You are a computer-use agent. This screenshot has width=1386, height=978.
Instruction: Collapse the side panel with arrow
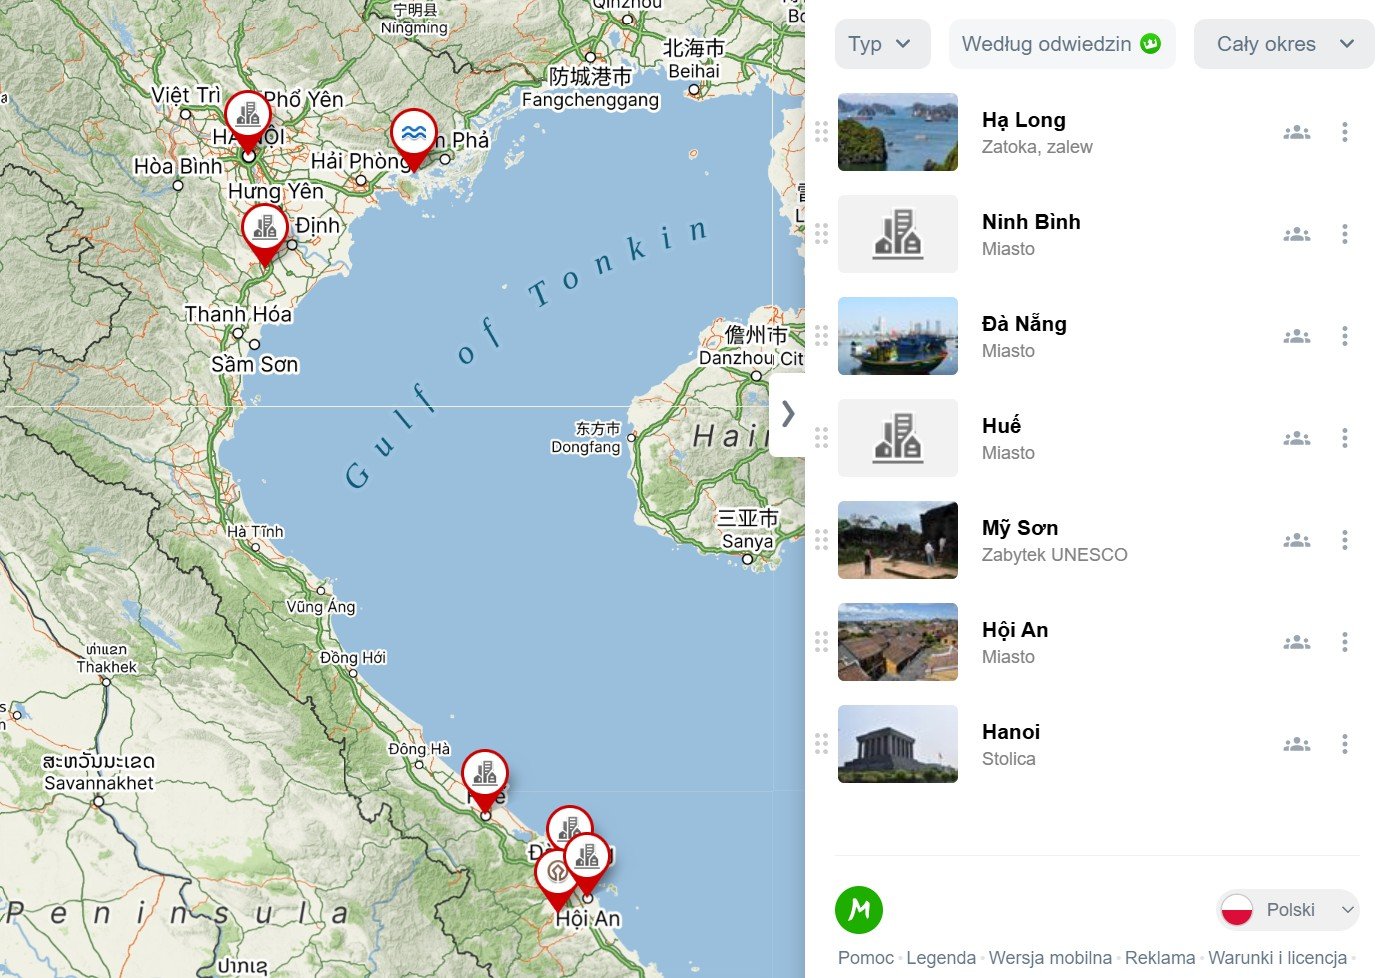coord(788,413)
